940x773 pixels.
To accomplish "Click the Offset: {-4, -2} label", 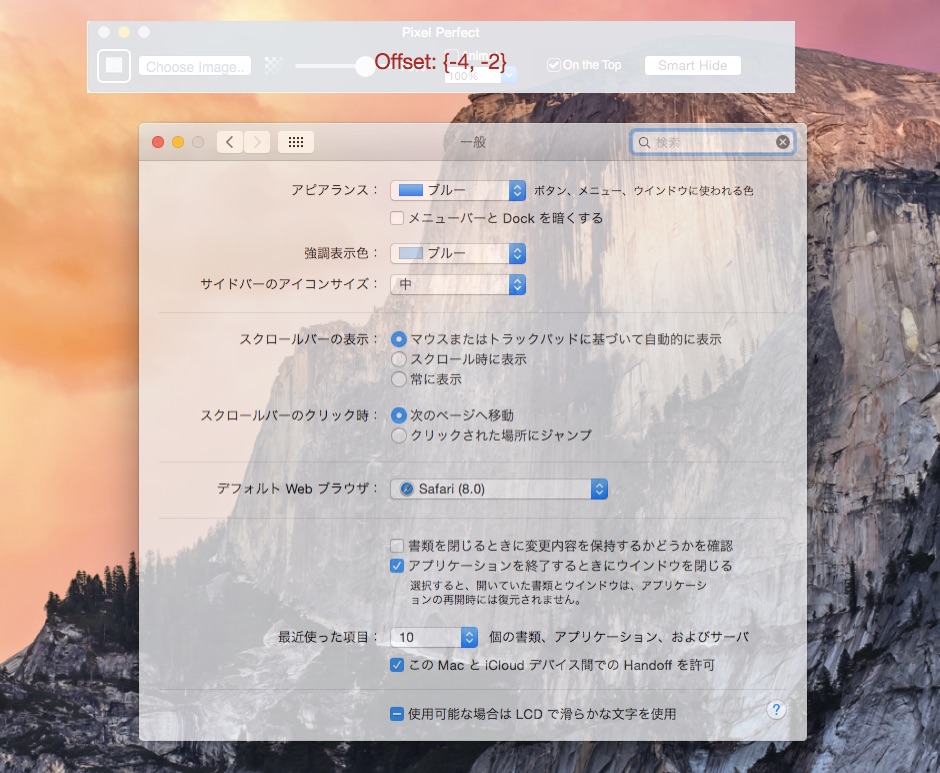I will 441,61.
